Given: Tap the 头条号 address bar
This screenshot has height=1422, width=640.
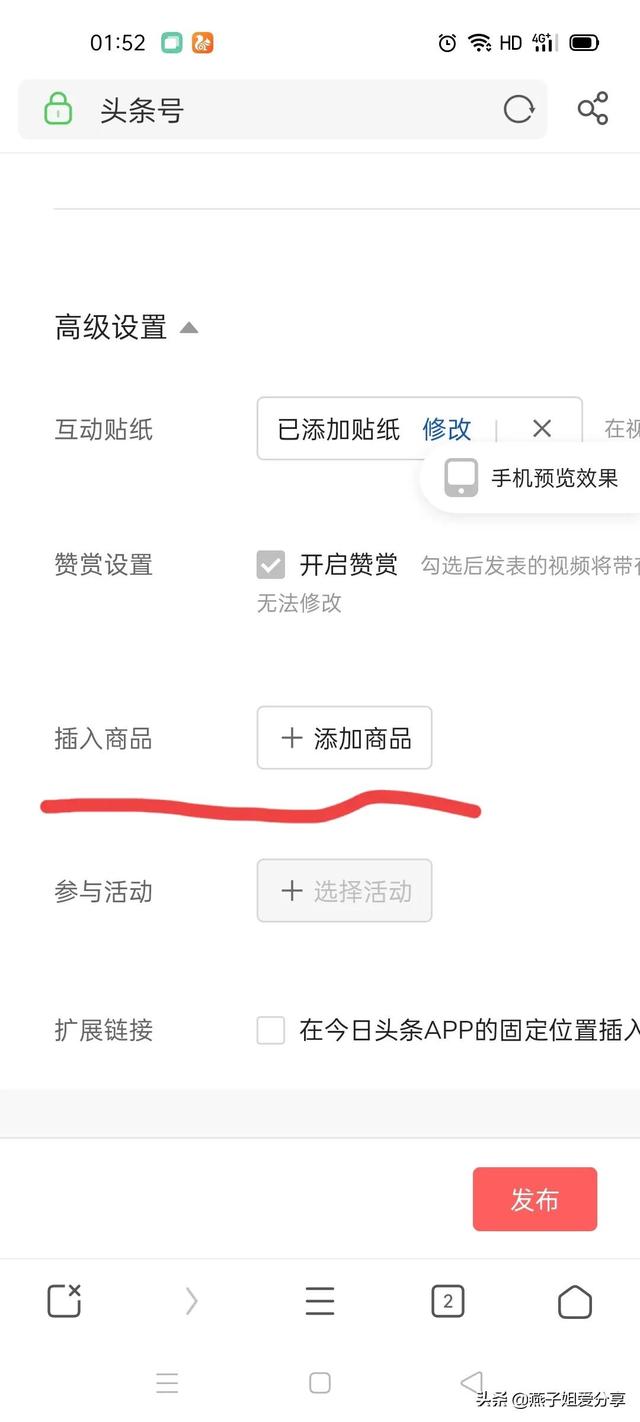Looking at the screenshot, I should (x=283, y=109).
